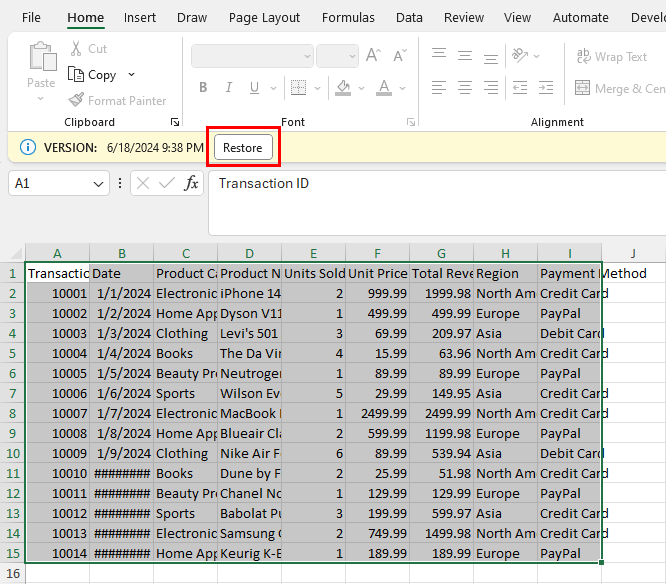Open the font name dropdown
Image resolution: width=666 pixels, height=584 pixels.
click(x=307, y=56)
